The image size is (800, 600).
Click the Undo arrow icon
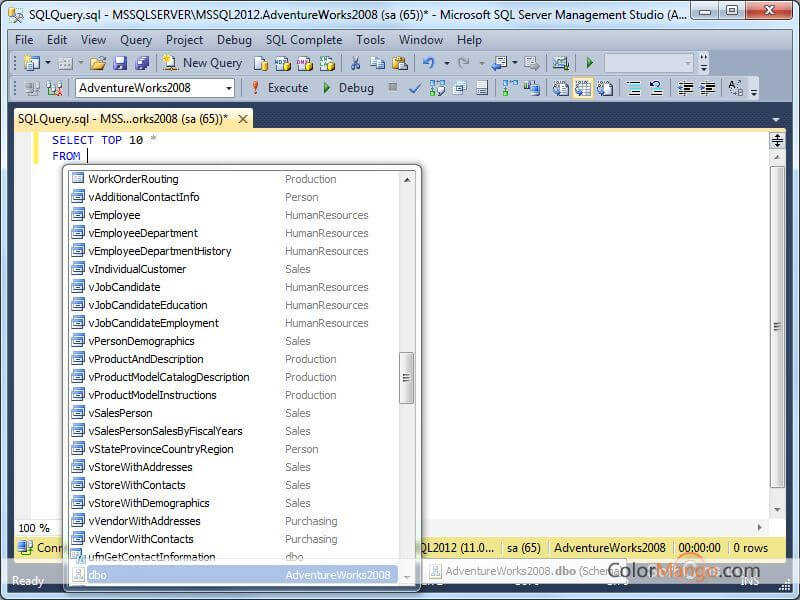click(429, 63)
